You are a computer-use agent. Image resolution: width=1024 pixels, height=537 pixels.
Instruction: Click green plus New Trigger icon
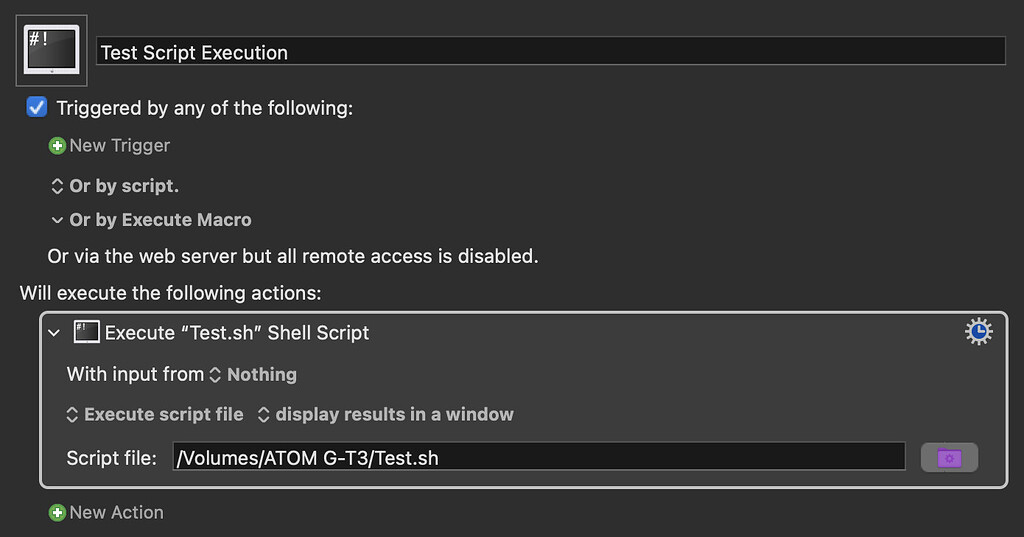coord(57,146)
